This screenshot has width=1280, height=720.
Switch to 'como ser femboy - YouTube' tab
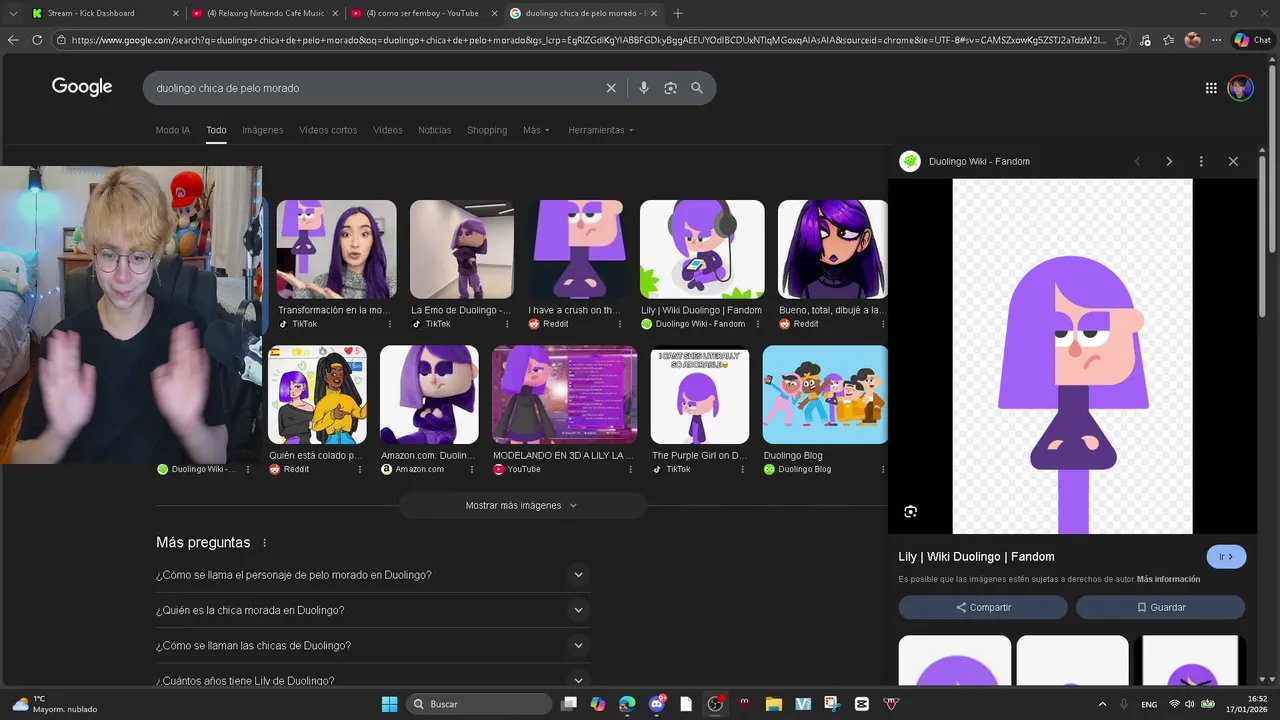click(x=422, y=13)
